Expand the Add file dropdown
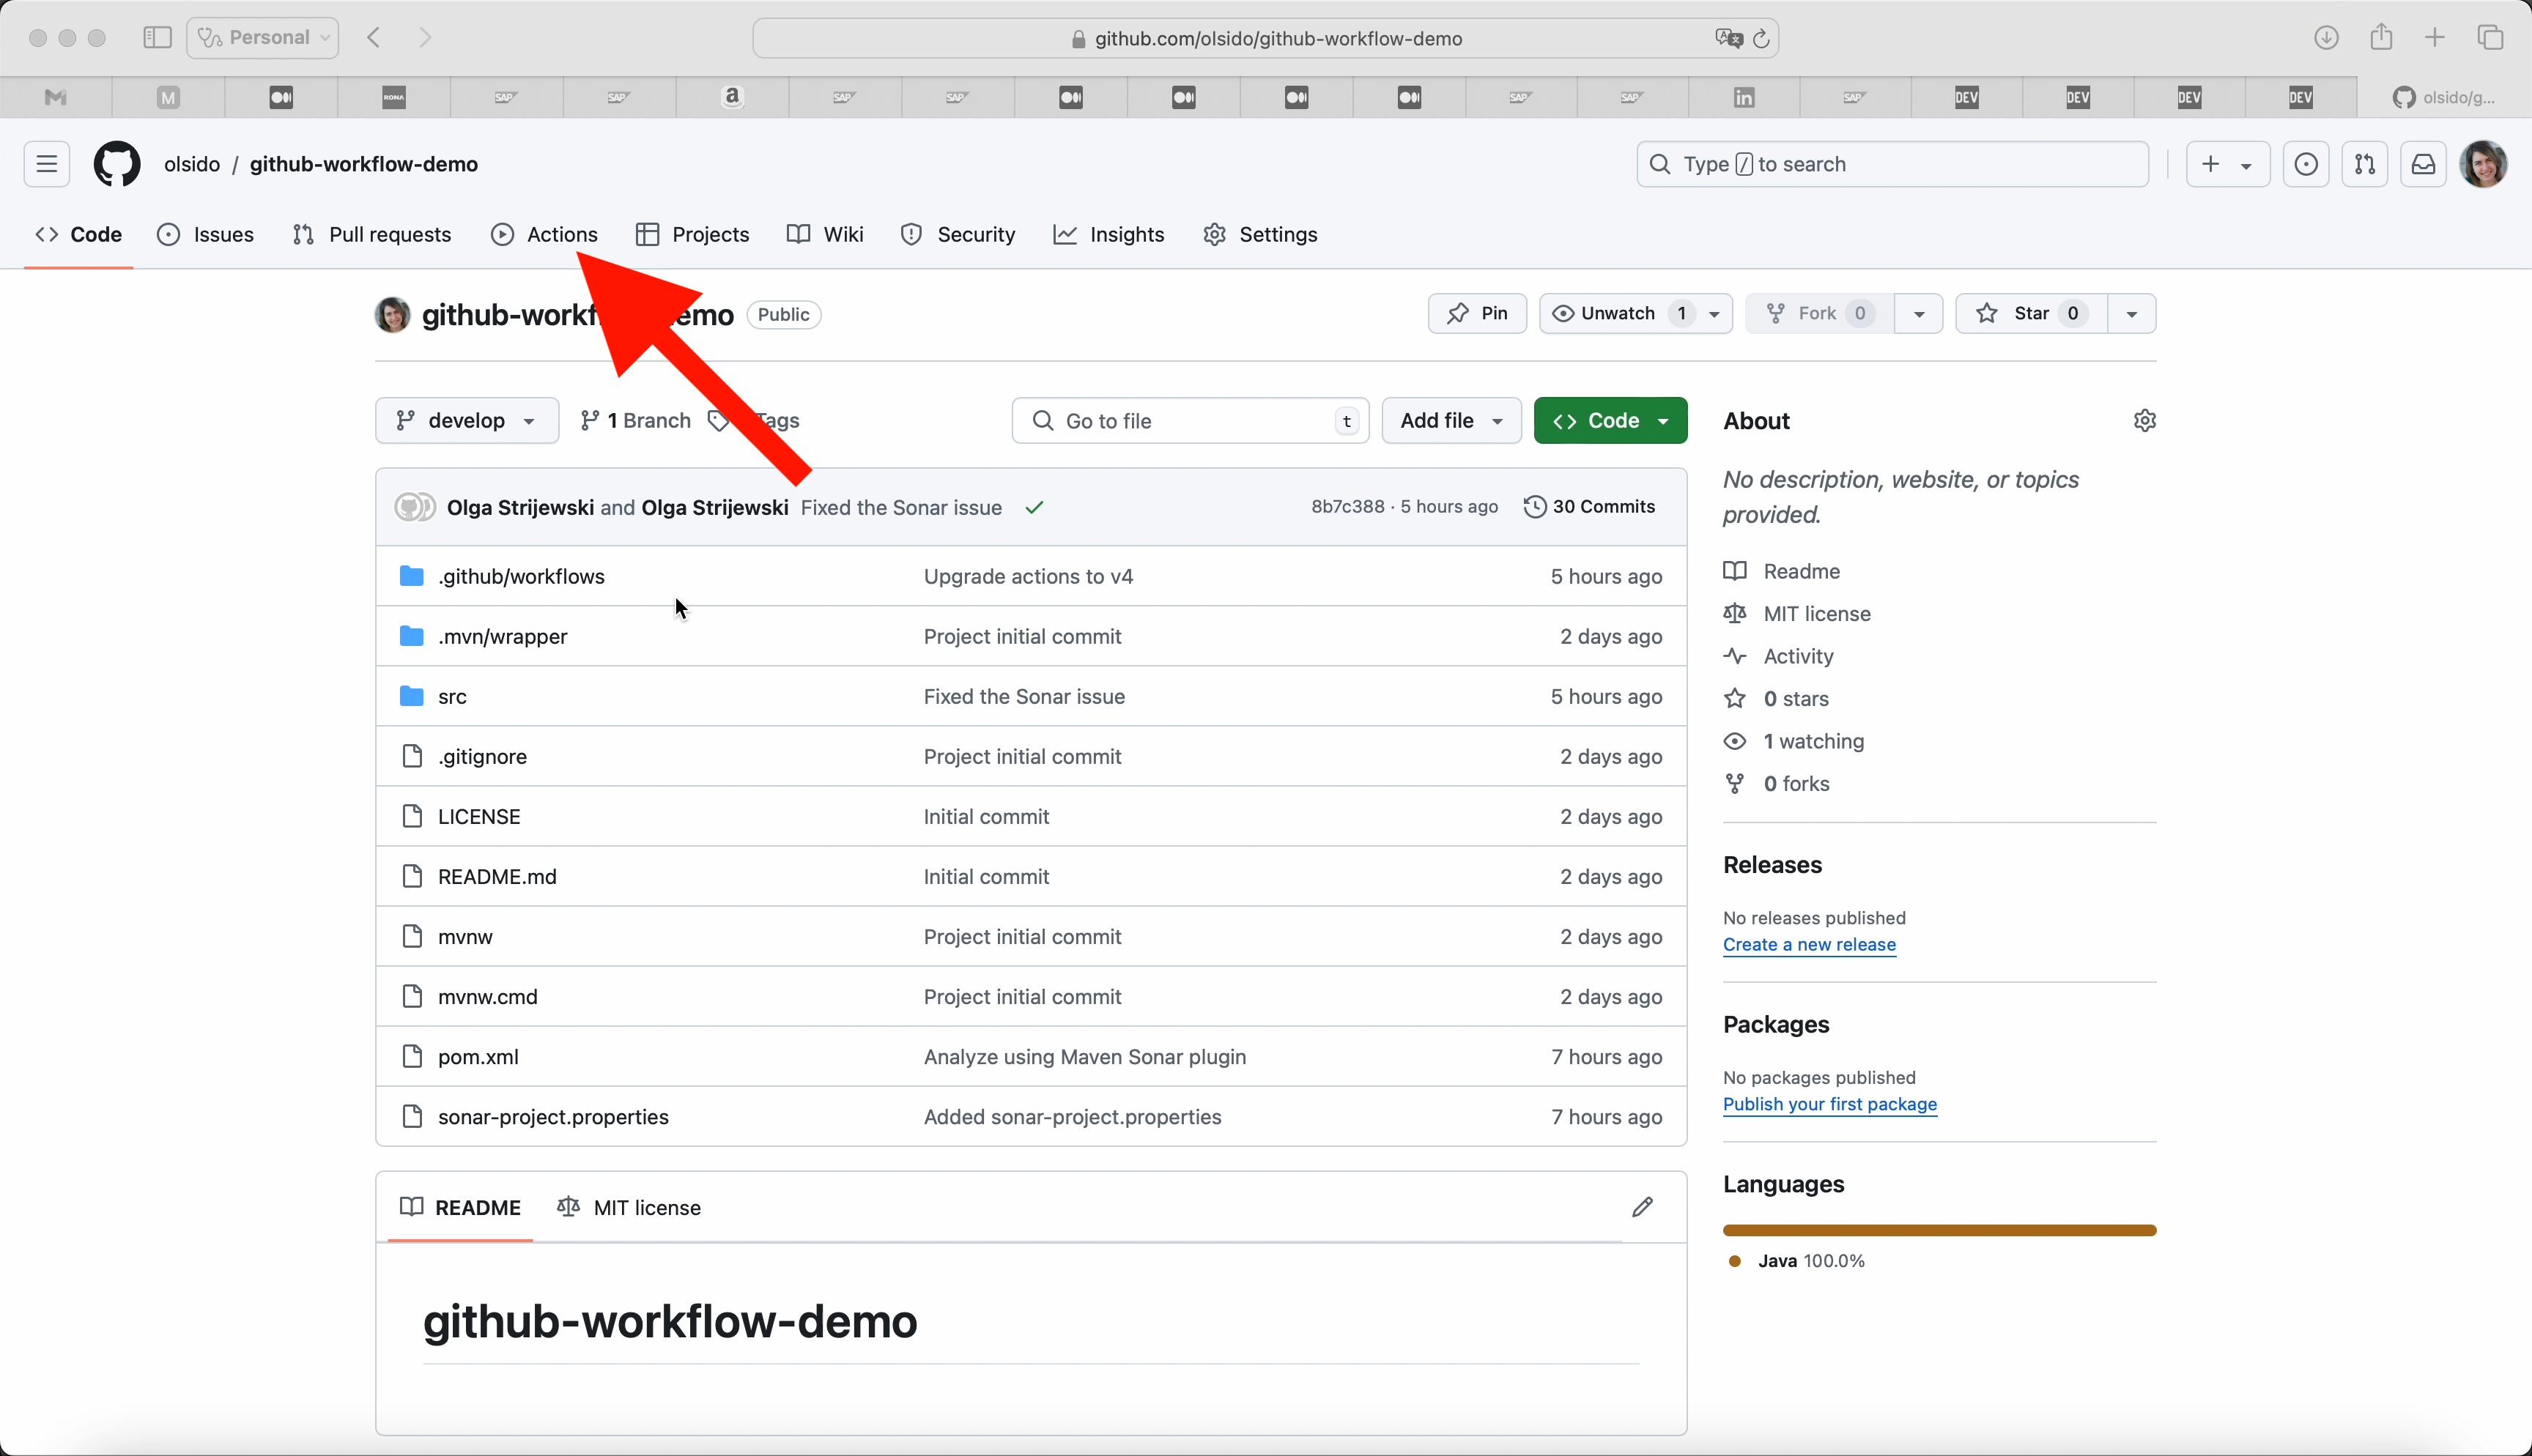Screen dimensions: 2532x1456 coord(1451,421)
